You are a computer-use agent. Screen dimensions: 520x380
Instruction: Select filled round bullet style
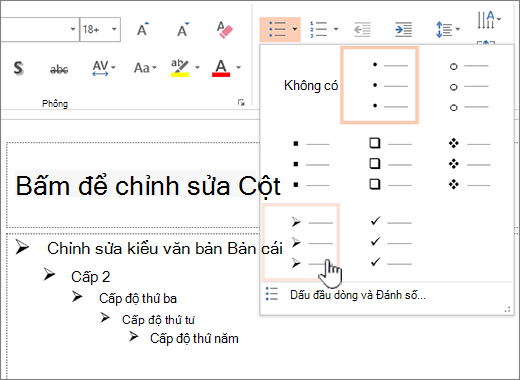tap(379, 85)
